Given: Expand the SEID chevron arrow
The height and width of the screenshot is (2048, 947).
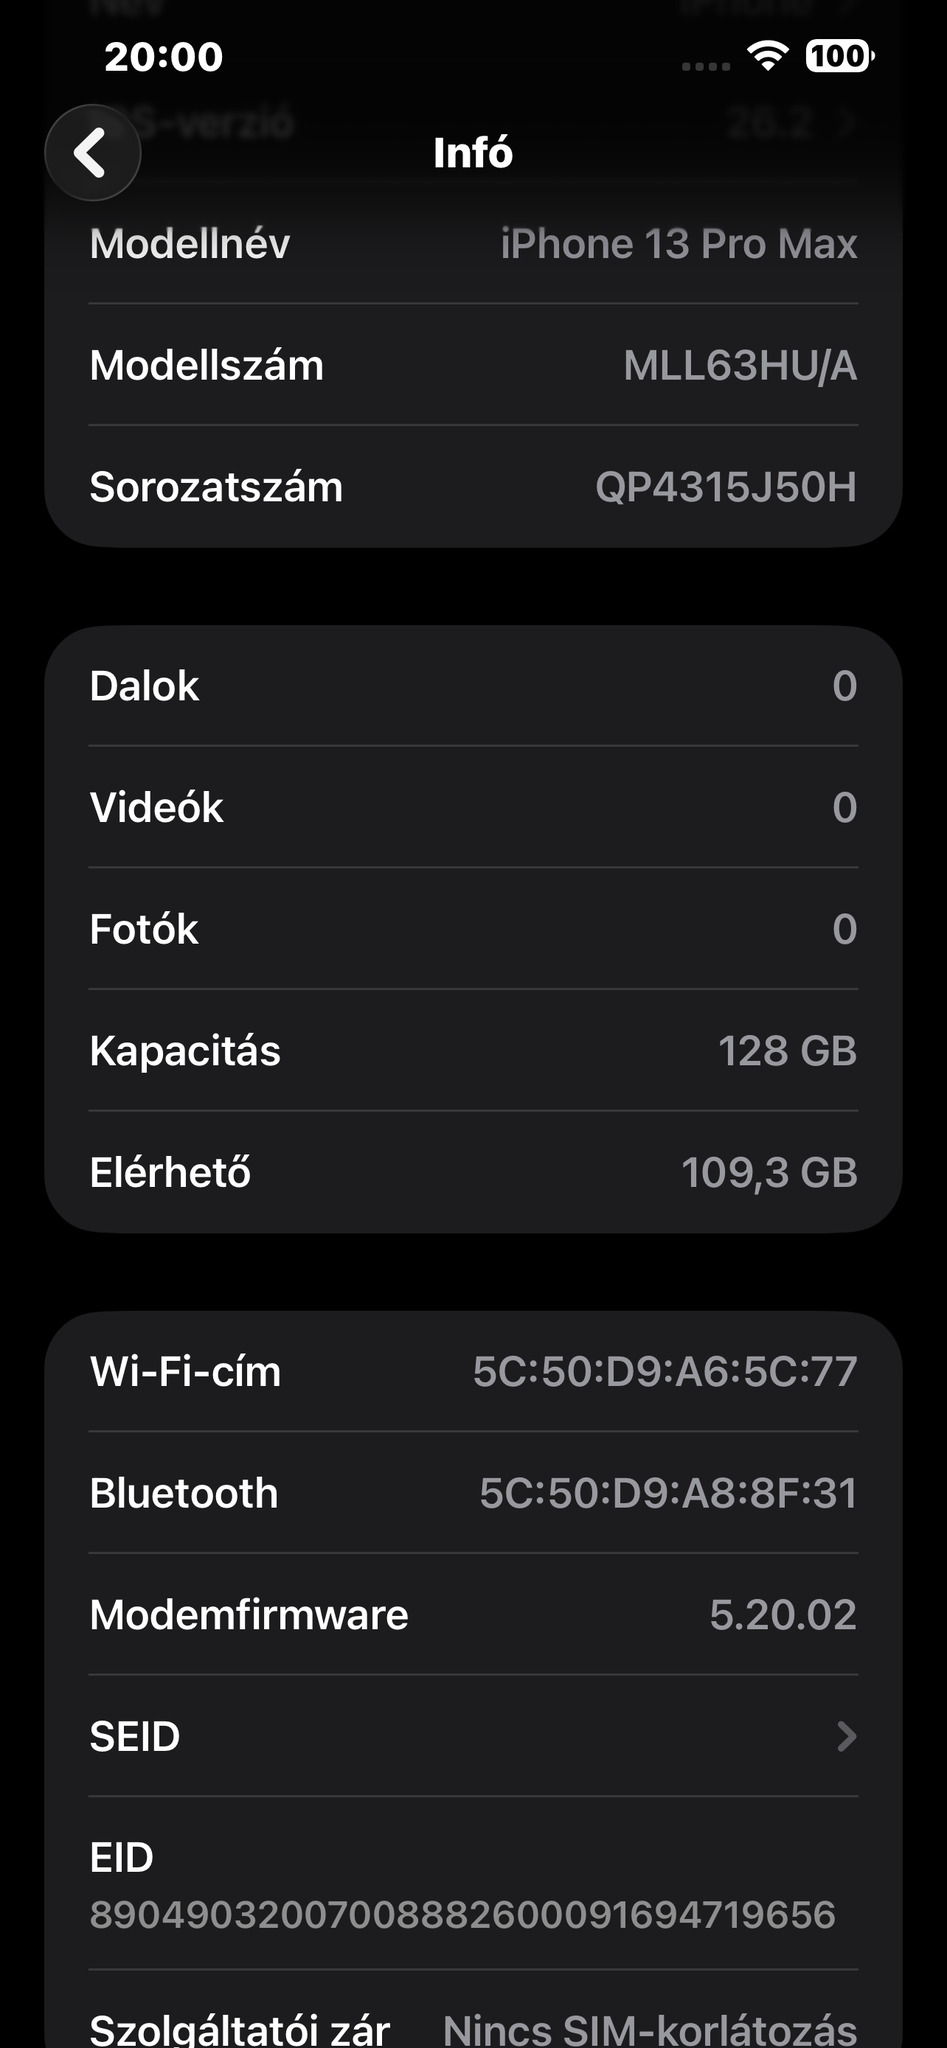Looking at the screenshot, I should (846, 1736).
